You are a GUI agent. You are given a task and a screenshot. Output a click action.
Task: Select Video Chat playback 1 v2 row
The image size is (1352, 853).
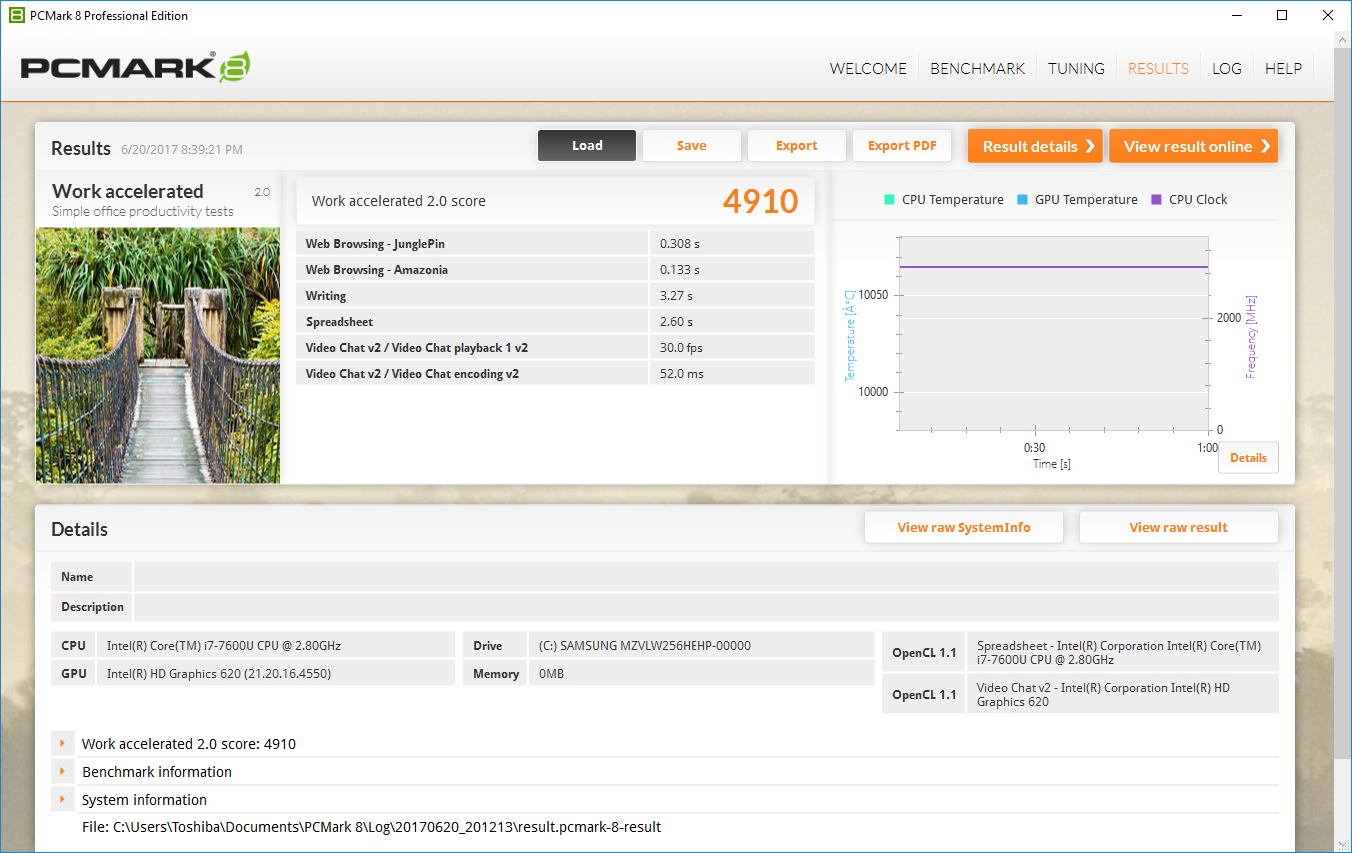click(555, 348)
